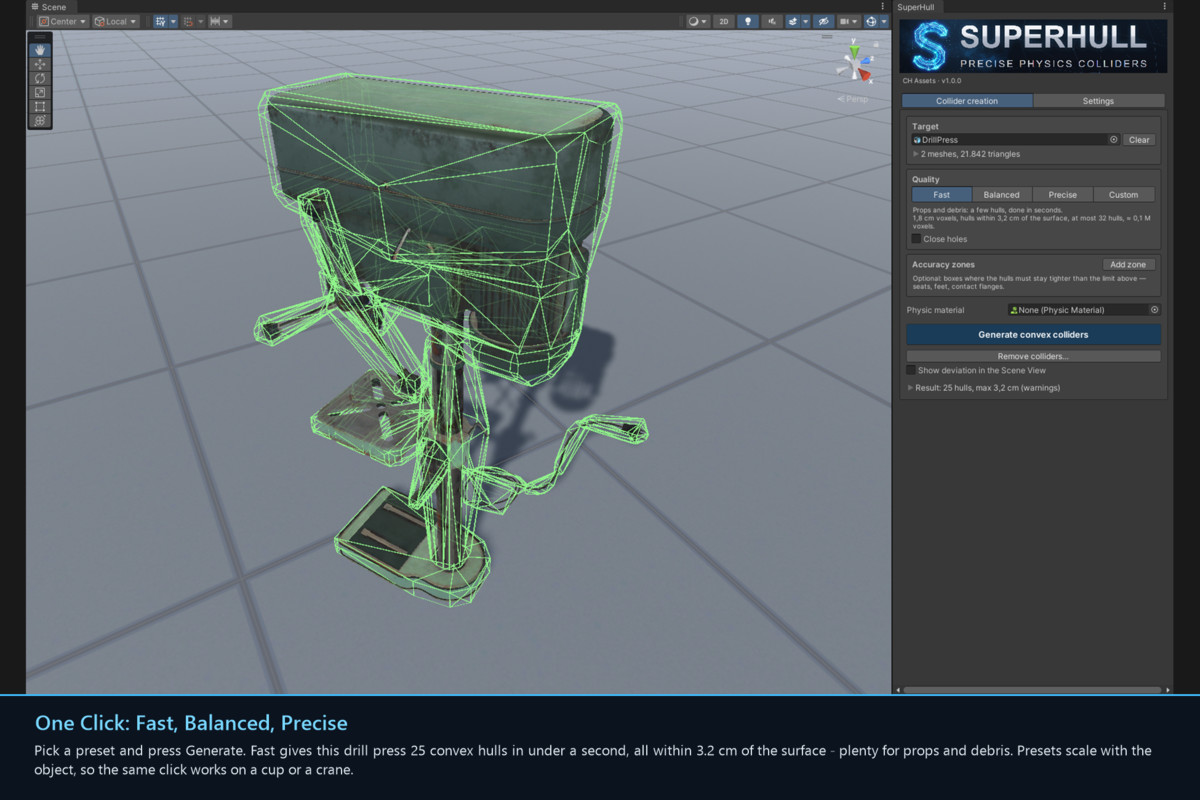Viewport: 1200px width, 800px height.
Task: Click the Gizmos toggle icon
Action: 871,21
